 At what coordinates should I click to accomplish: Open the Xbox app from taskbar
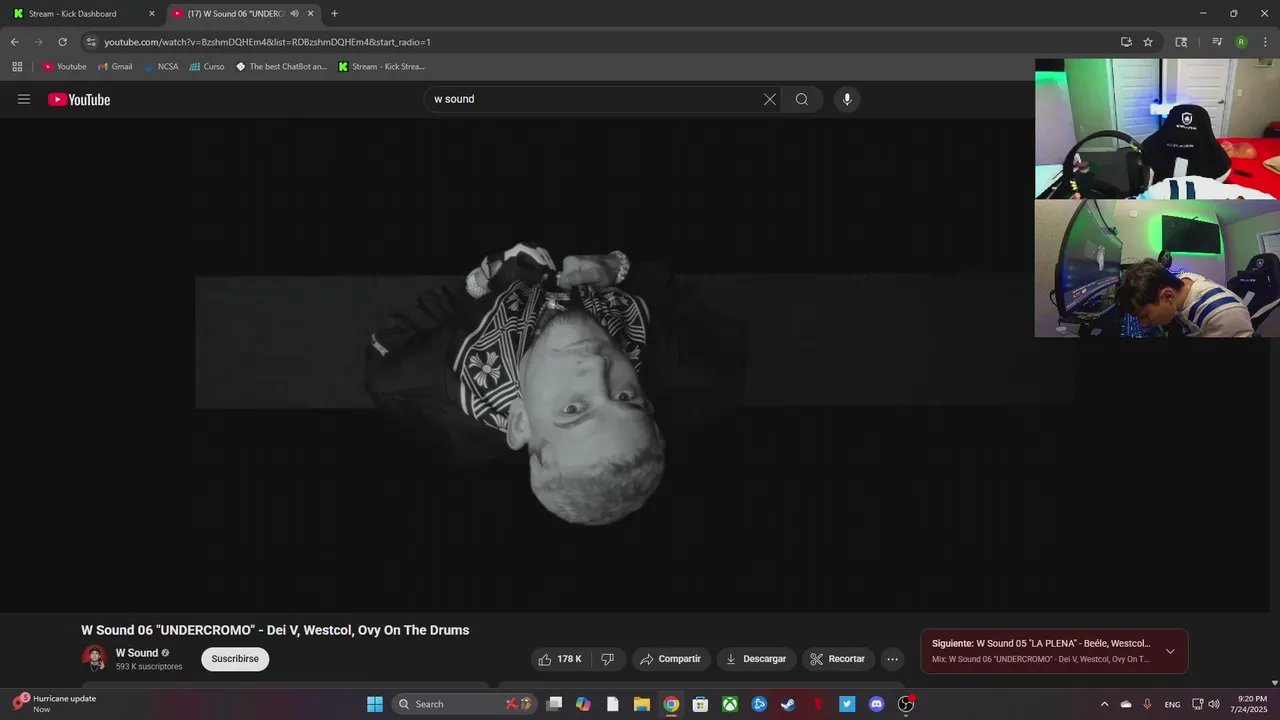tap(730, 704)
